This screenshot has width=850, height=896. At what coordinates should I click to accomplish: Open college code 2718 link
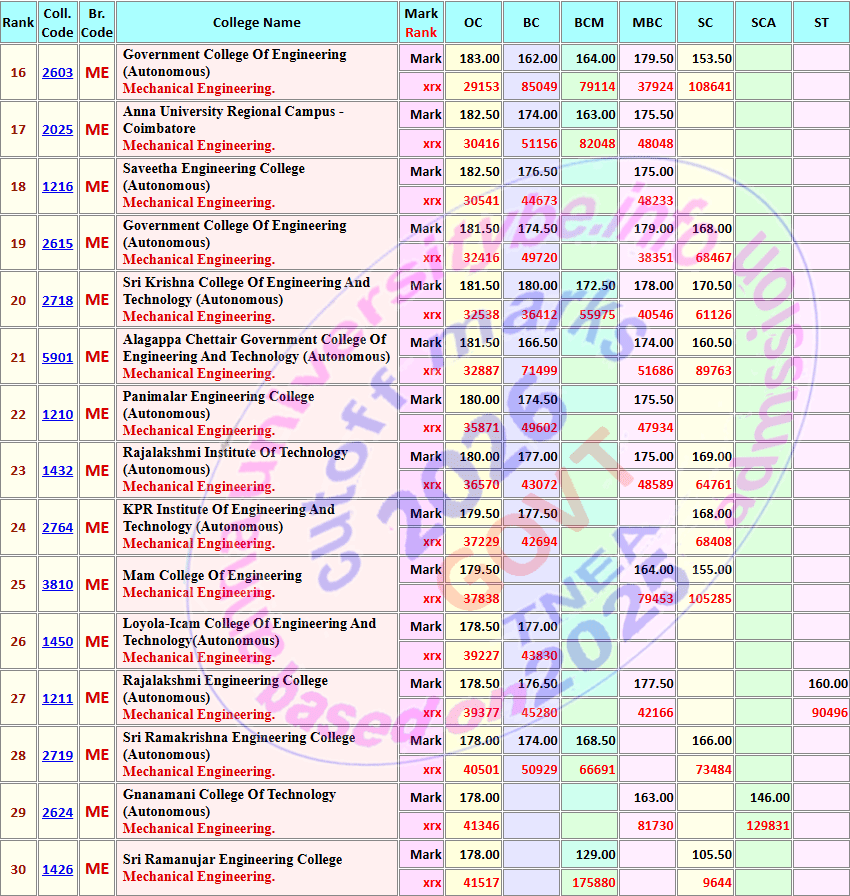click(58, 301)
